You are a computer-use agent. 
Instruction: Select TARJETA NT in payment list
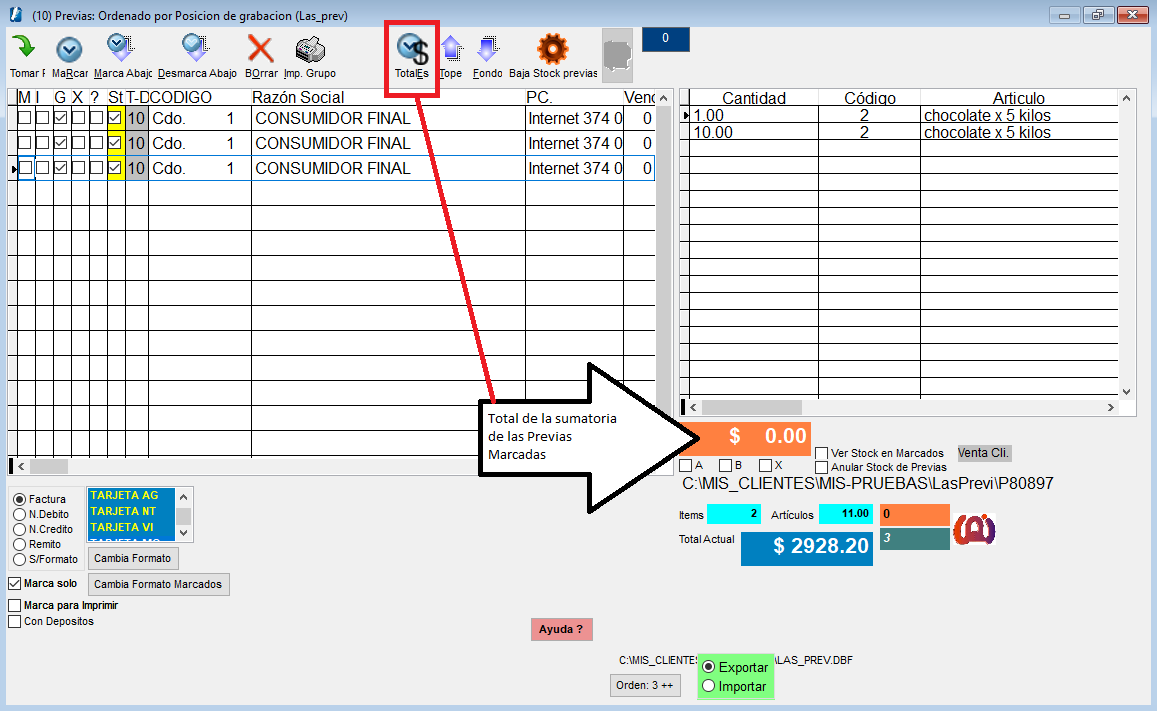pyautogui.click(x=131, y=511)
